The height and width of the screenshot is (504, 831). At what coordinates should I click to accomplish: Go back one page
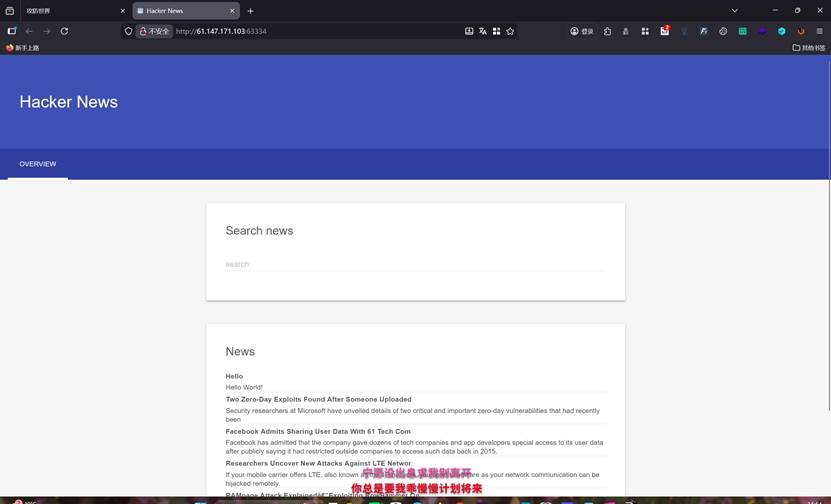[x=29, y=31]
